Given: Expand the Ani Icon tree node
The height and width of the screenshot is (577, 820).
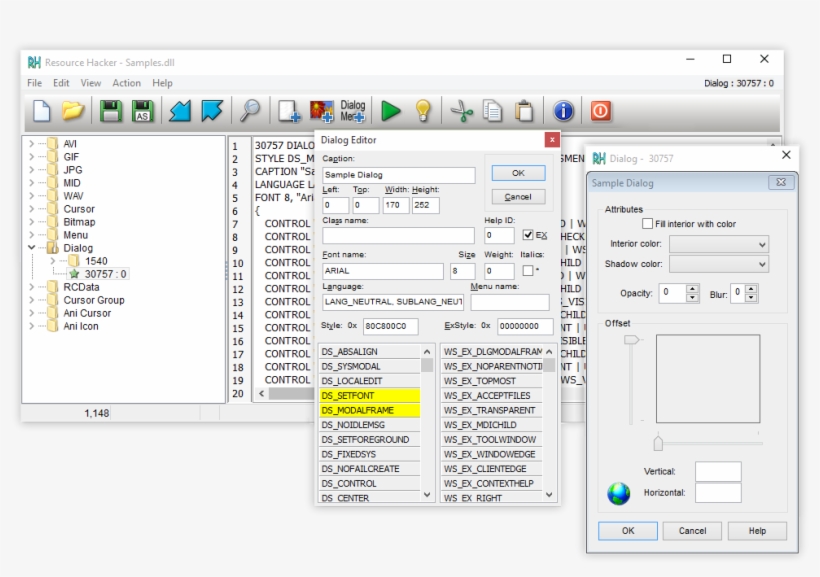Looking at the screenshot, I should (31, 326).
